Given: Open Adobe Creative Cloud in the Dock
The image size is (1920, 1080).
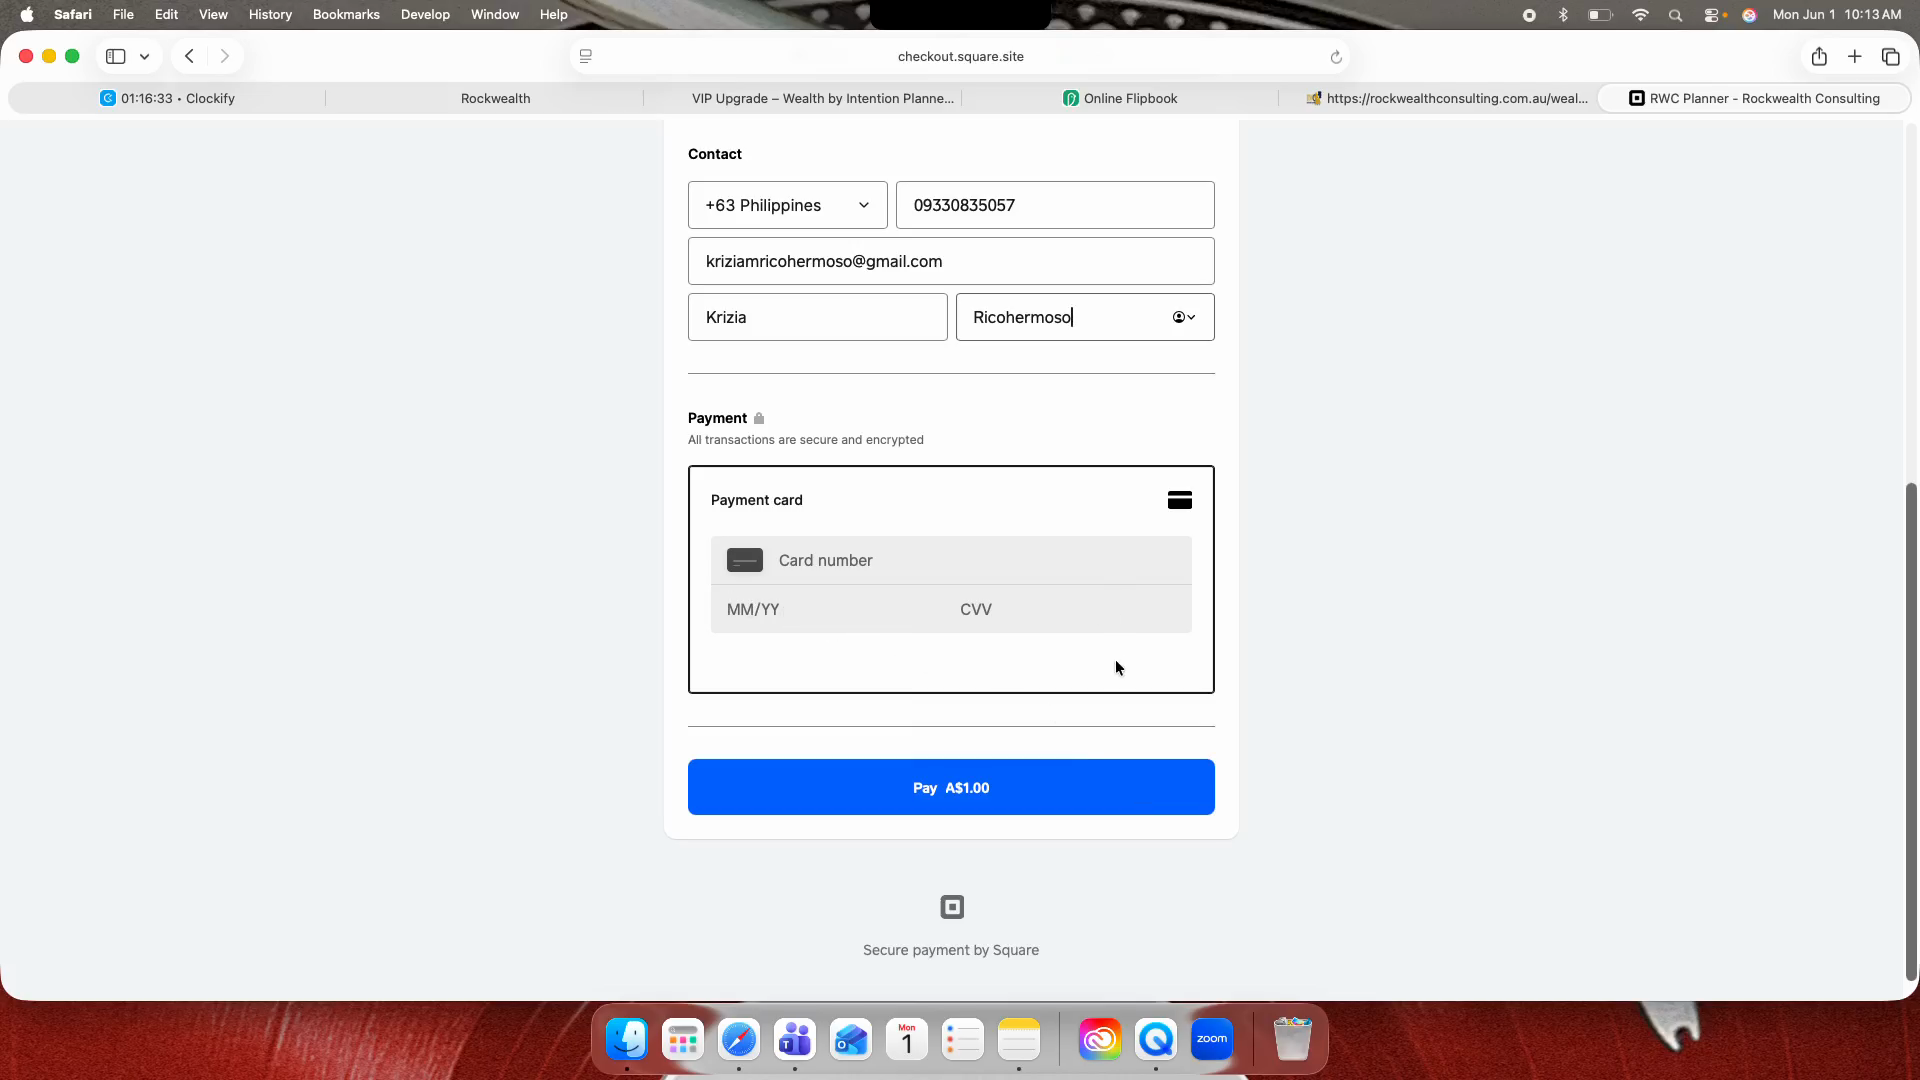Looking at the screenshot, I should click(1100, 1040).
